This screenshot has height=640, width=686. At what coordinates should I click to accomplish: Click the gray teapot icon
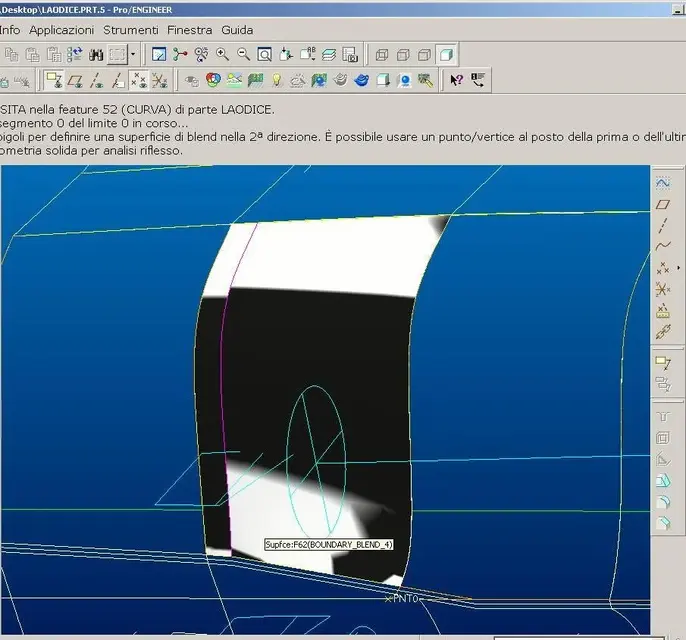pos(340,80)
